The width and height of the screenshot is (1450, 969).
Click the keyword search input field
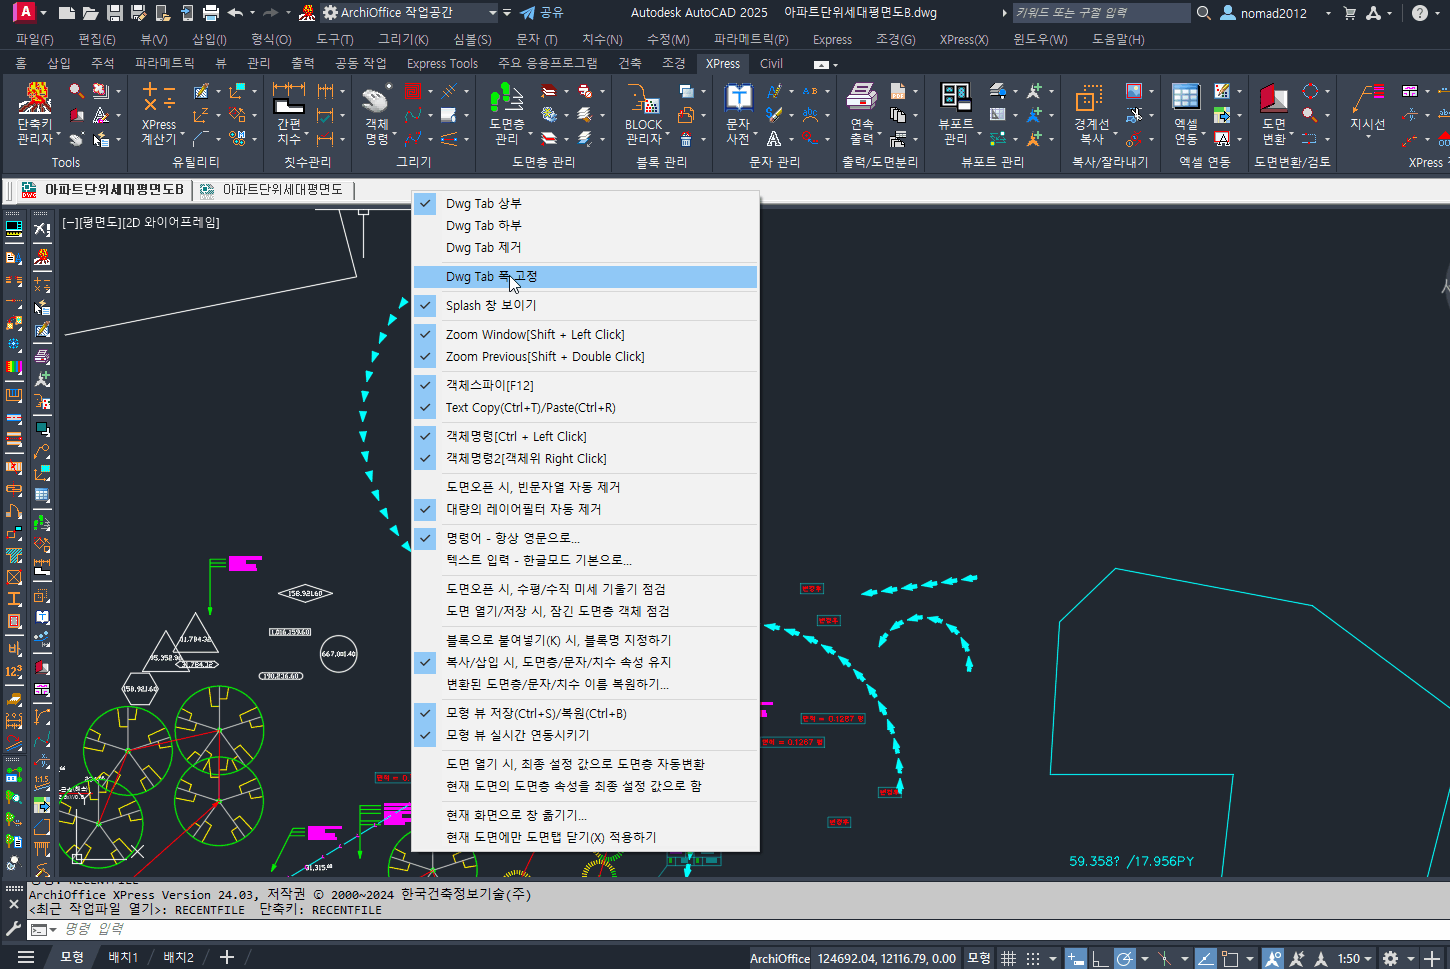tap(1101, 13)
